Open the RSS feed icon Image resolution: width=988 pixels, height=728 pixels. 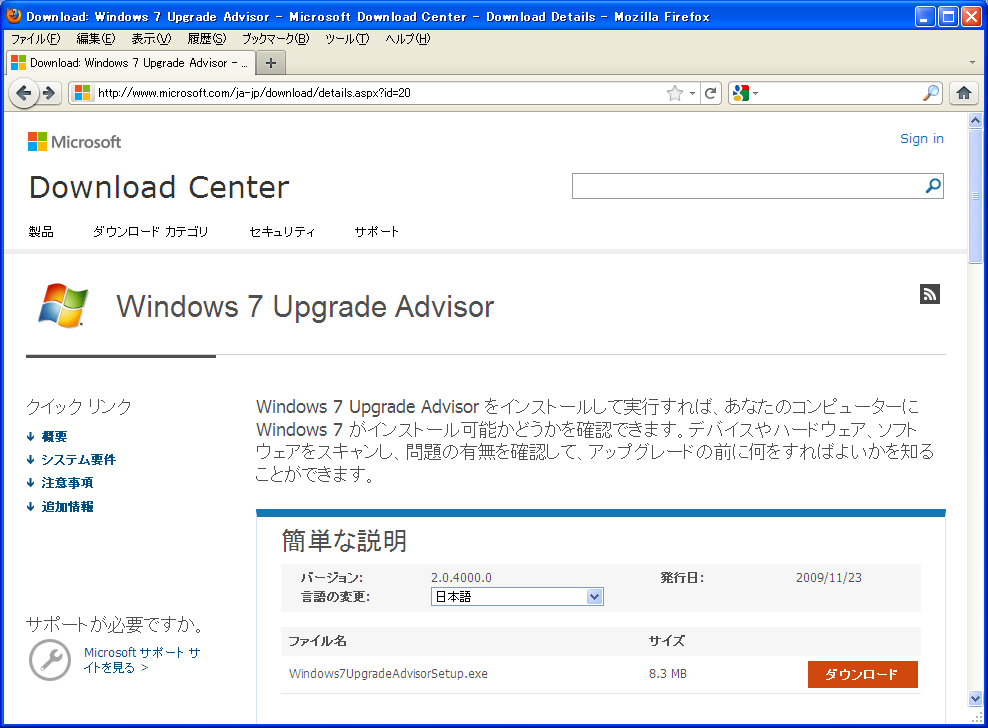tap(929, 294)
